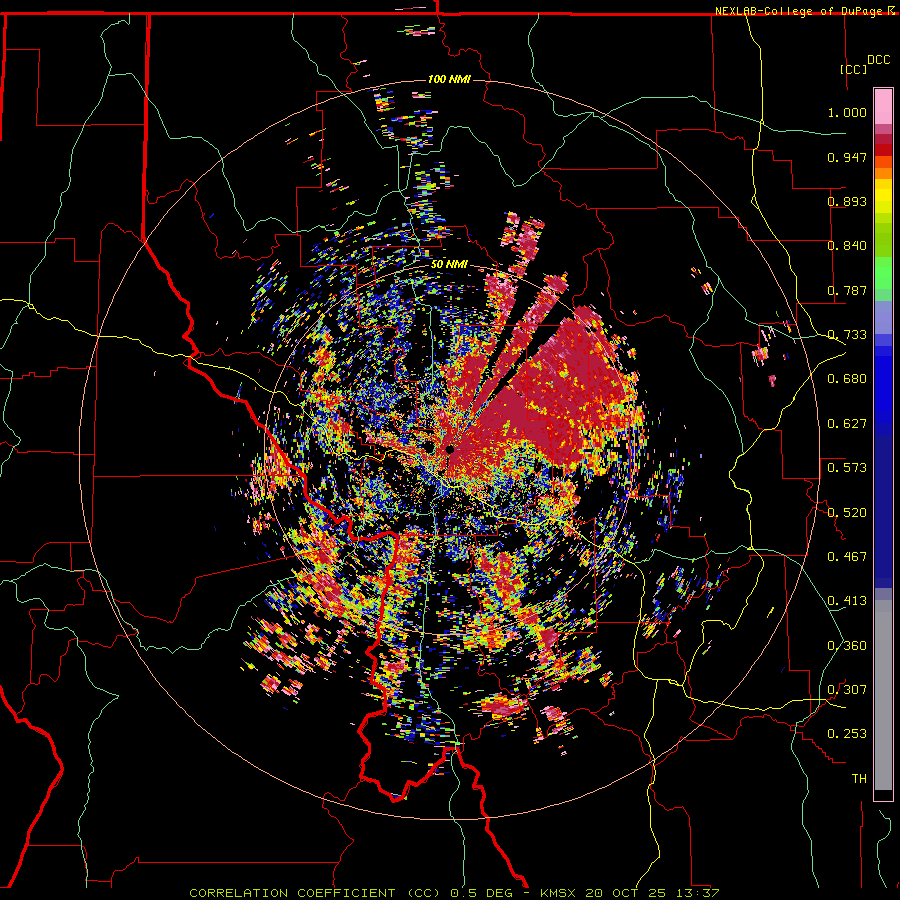
Task: Select the 0.893 legend value
Action: click(x=847, y=201)
